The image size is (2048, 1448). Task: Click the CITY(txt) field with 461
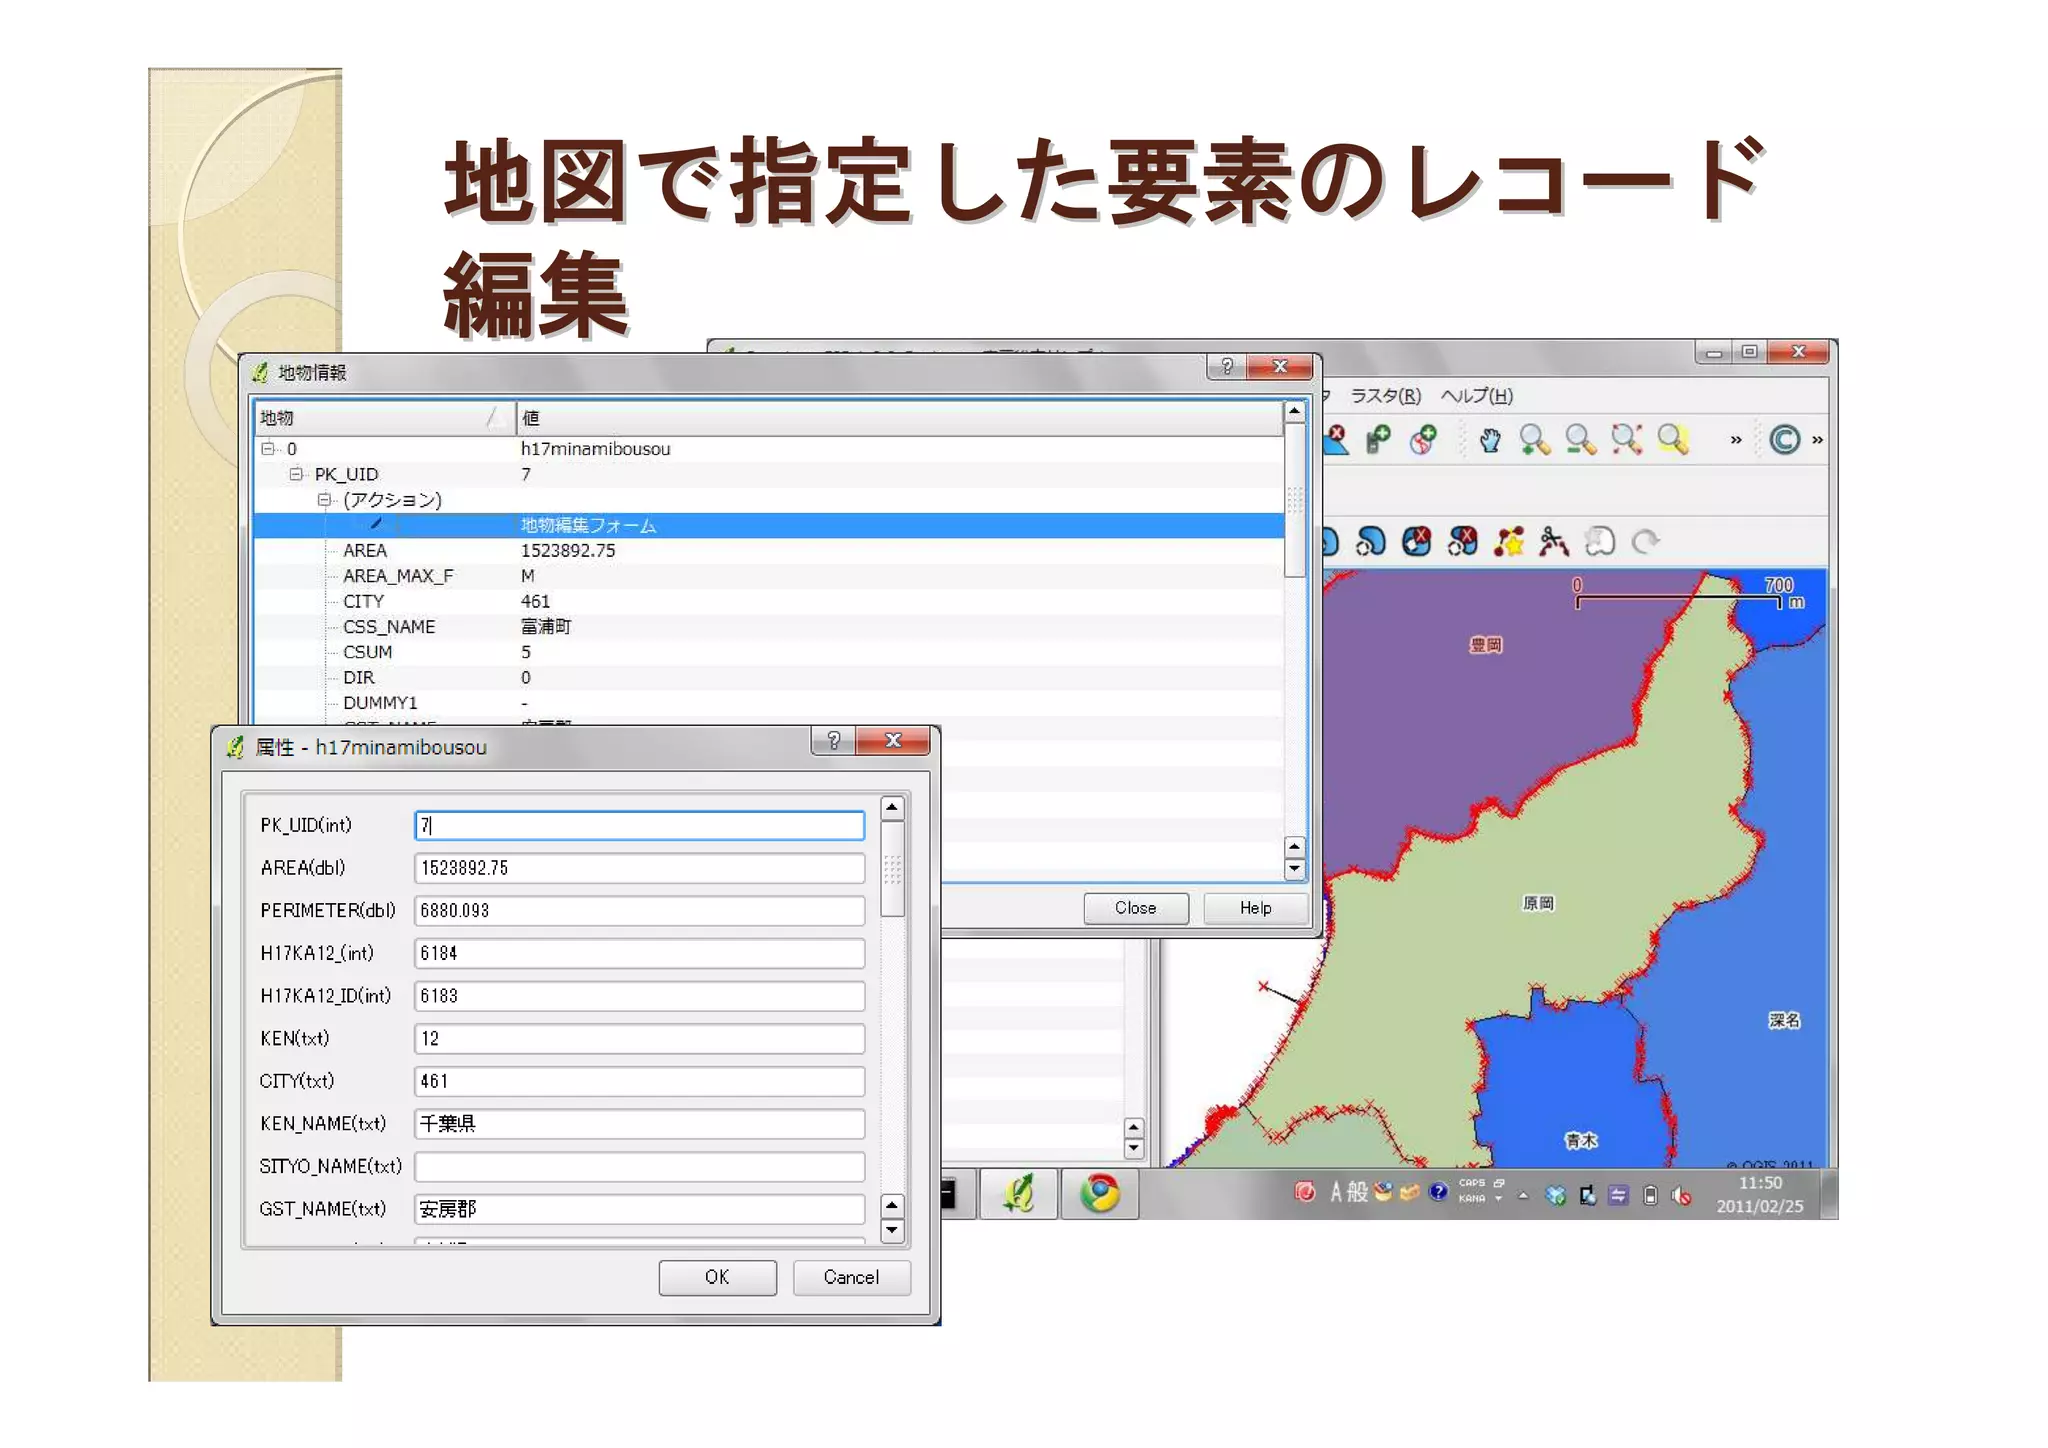[x=639, y=1081]
